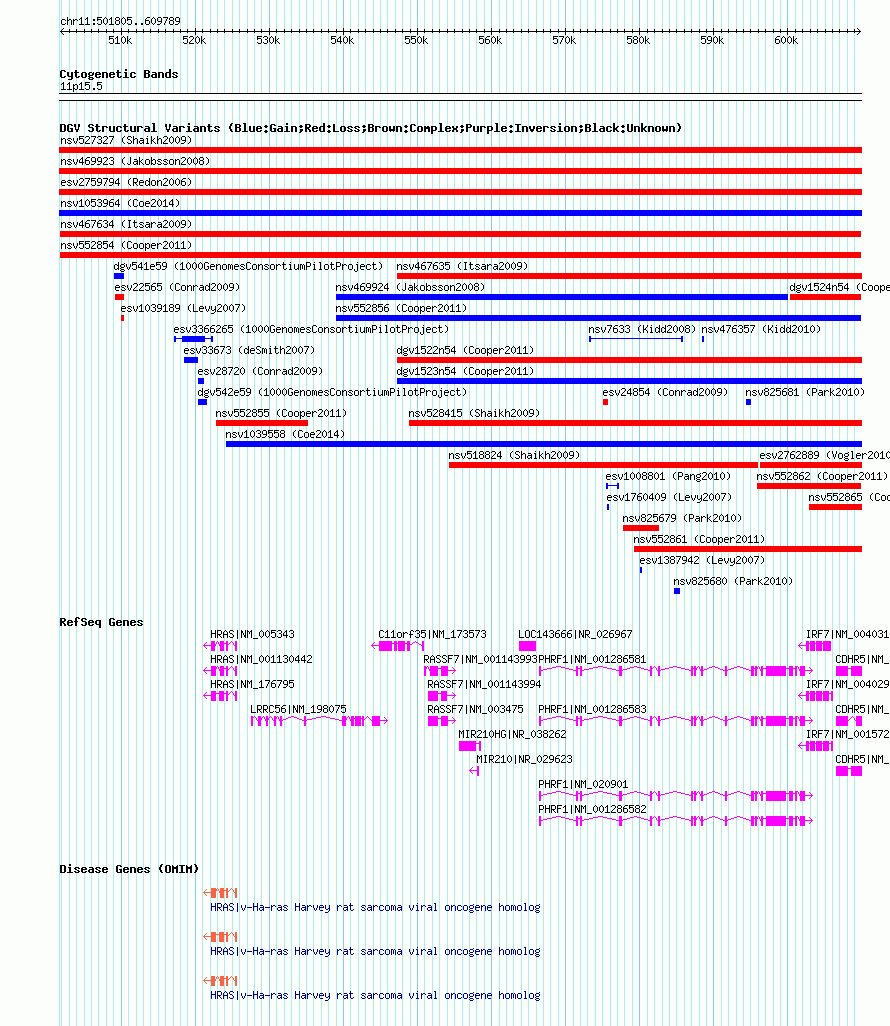Click the LOC143666|NR_026967 gene label
This screenshot has width=890, height=1026.
click(x=575, y=634)
